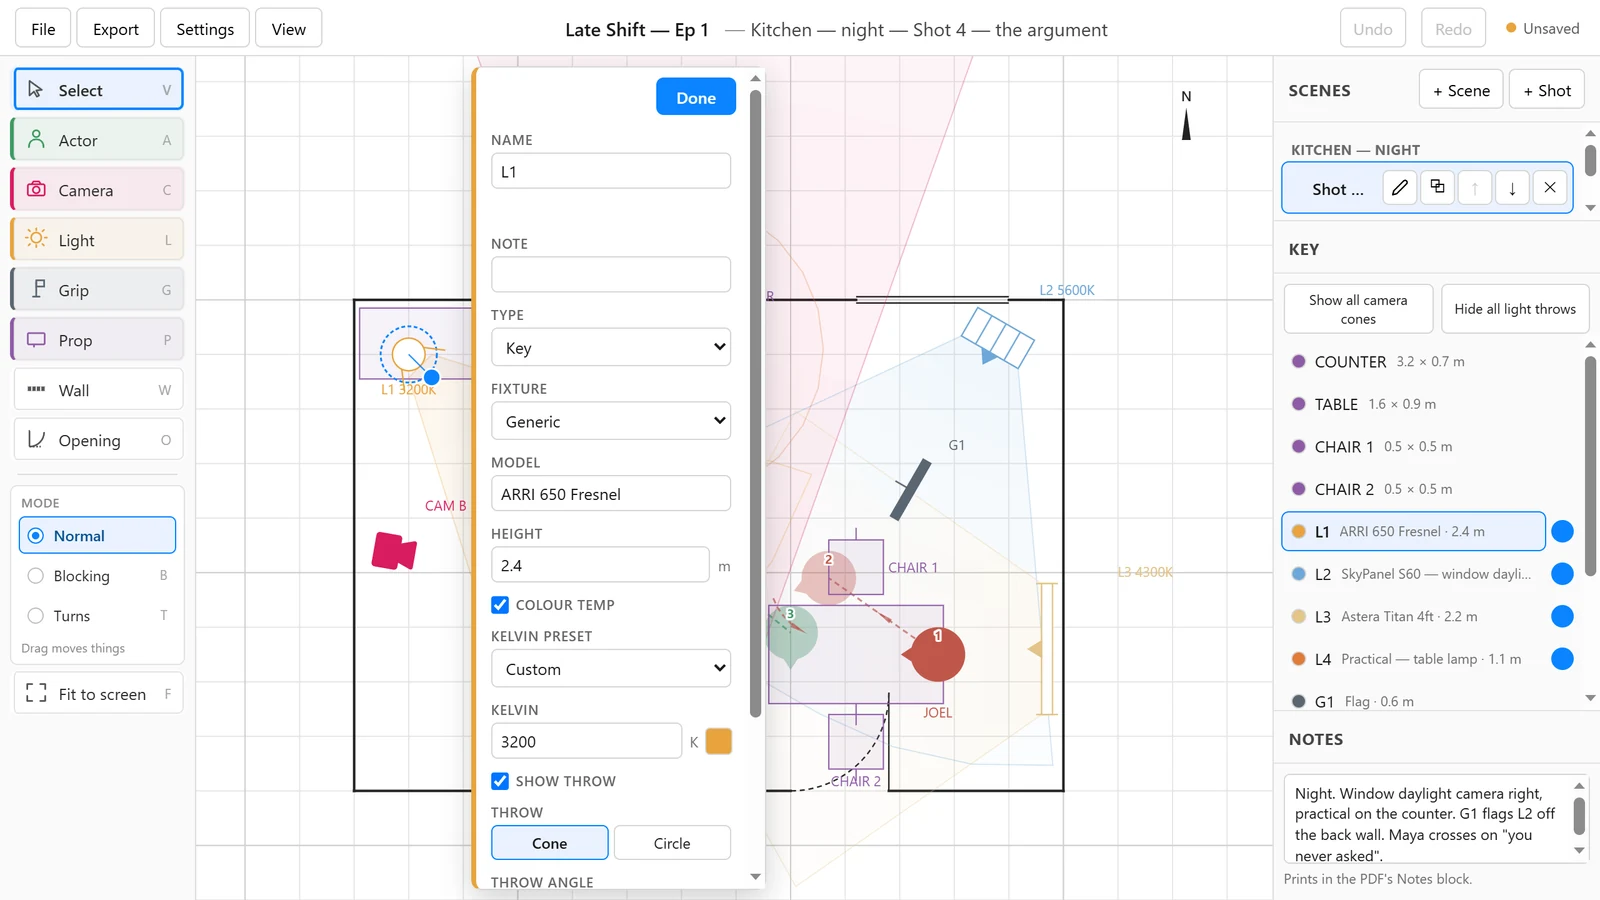Select the L3 light fixture on the right wall
This screenshot has width=1600, height=900.
pos(1045,649)
